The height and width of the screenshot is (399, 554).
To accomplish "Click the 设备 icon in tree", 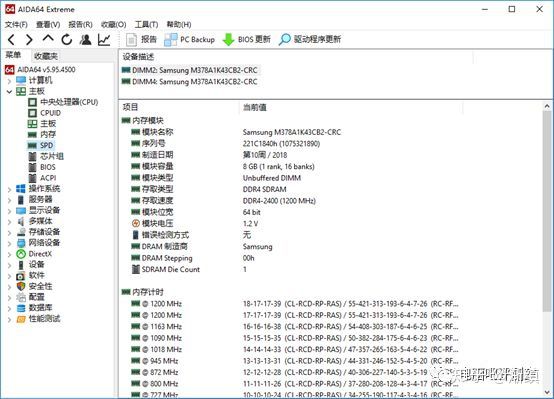I will tap(21, 265).
